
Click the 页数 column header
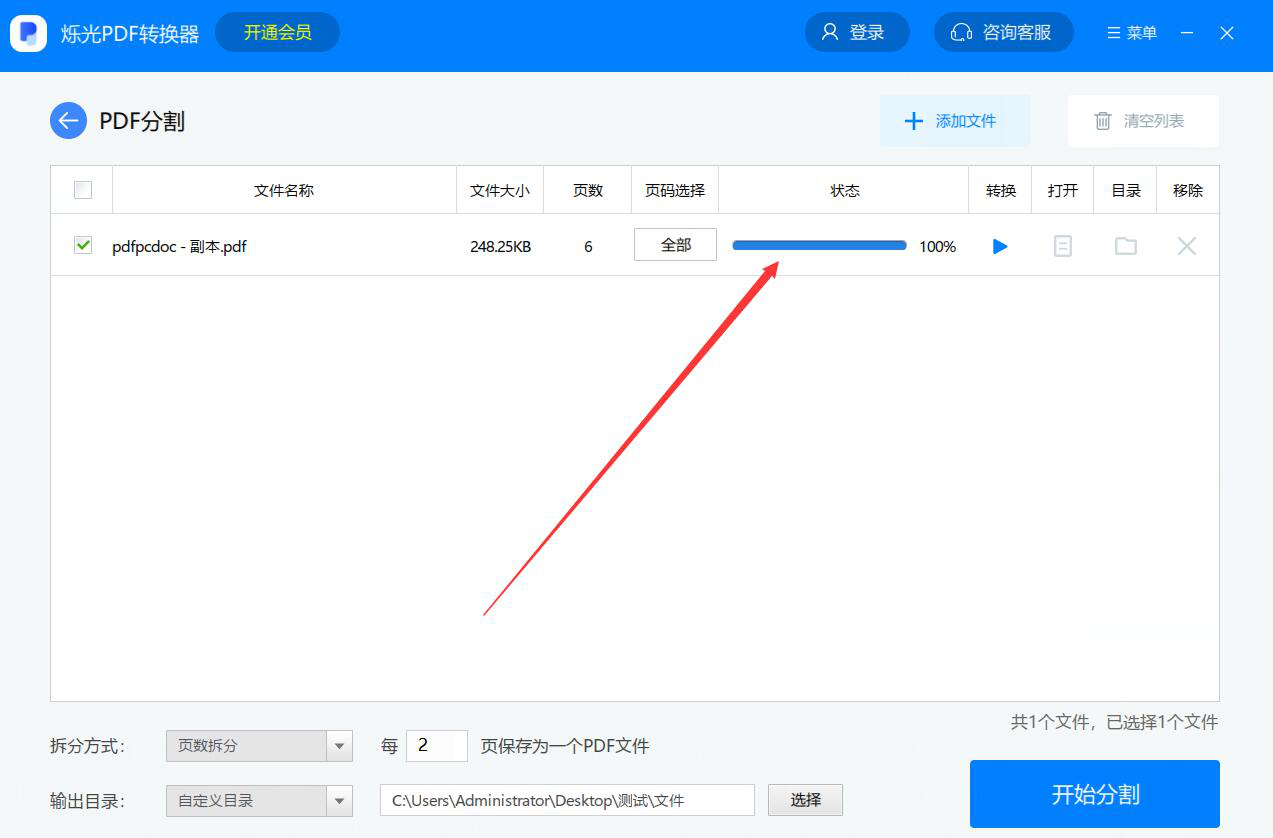coord(588,190)
